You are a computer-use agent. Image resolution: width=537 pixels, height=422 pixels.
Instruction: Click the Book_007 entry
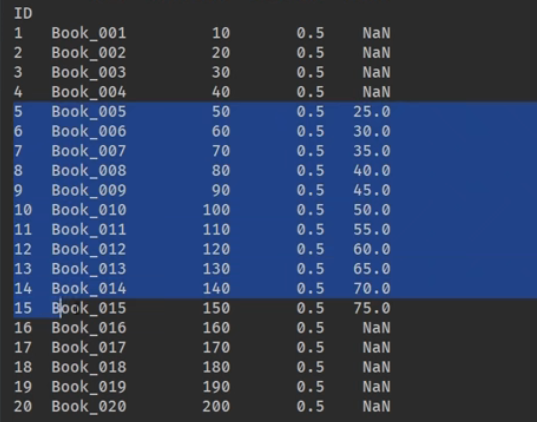click(x=89, y=151)
